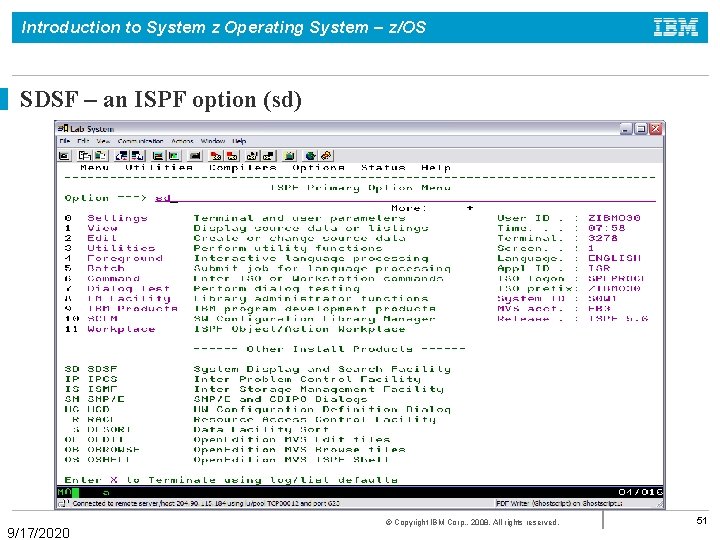Click the second red macro toolbar icon
The image size is (720, 540).
[x=232, y=156]
